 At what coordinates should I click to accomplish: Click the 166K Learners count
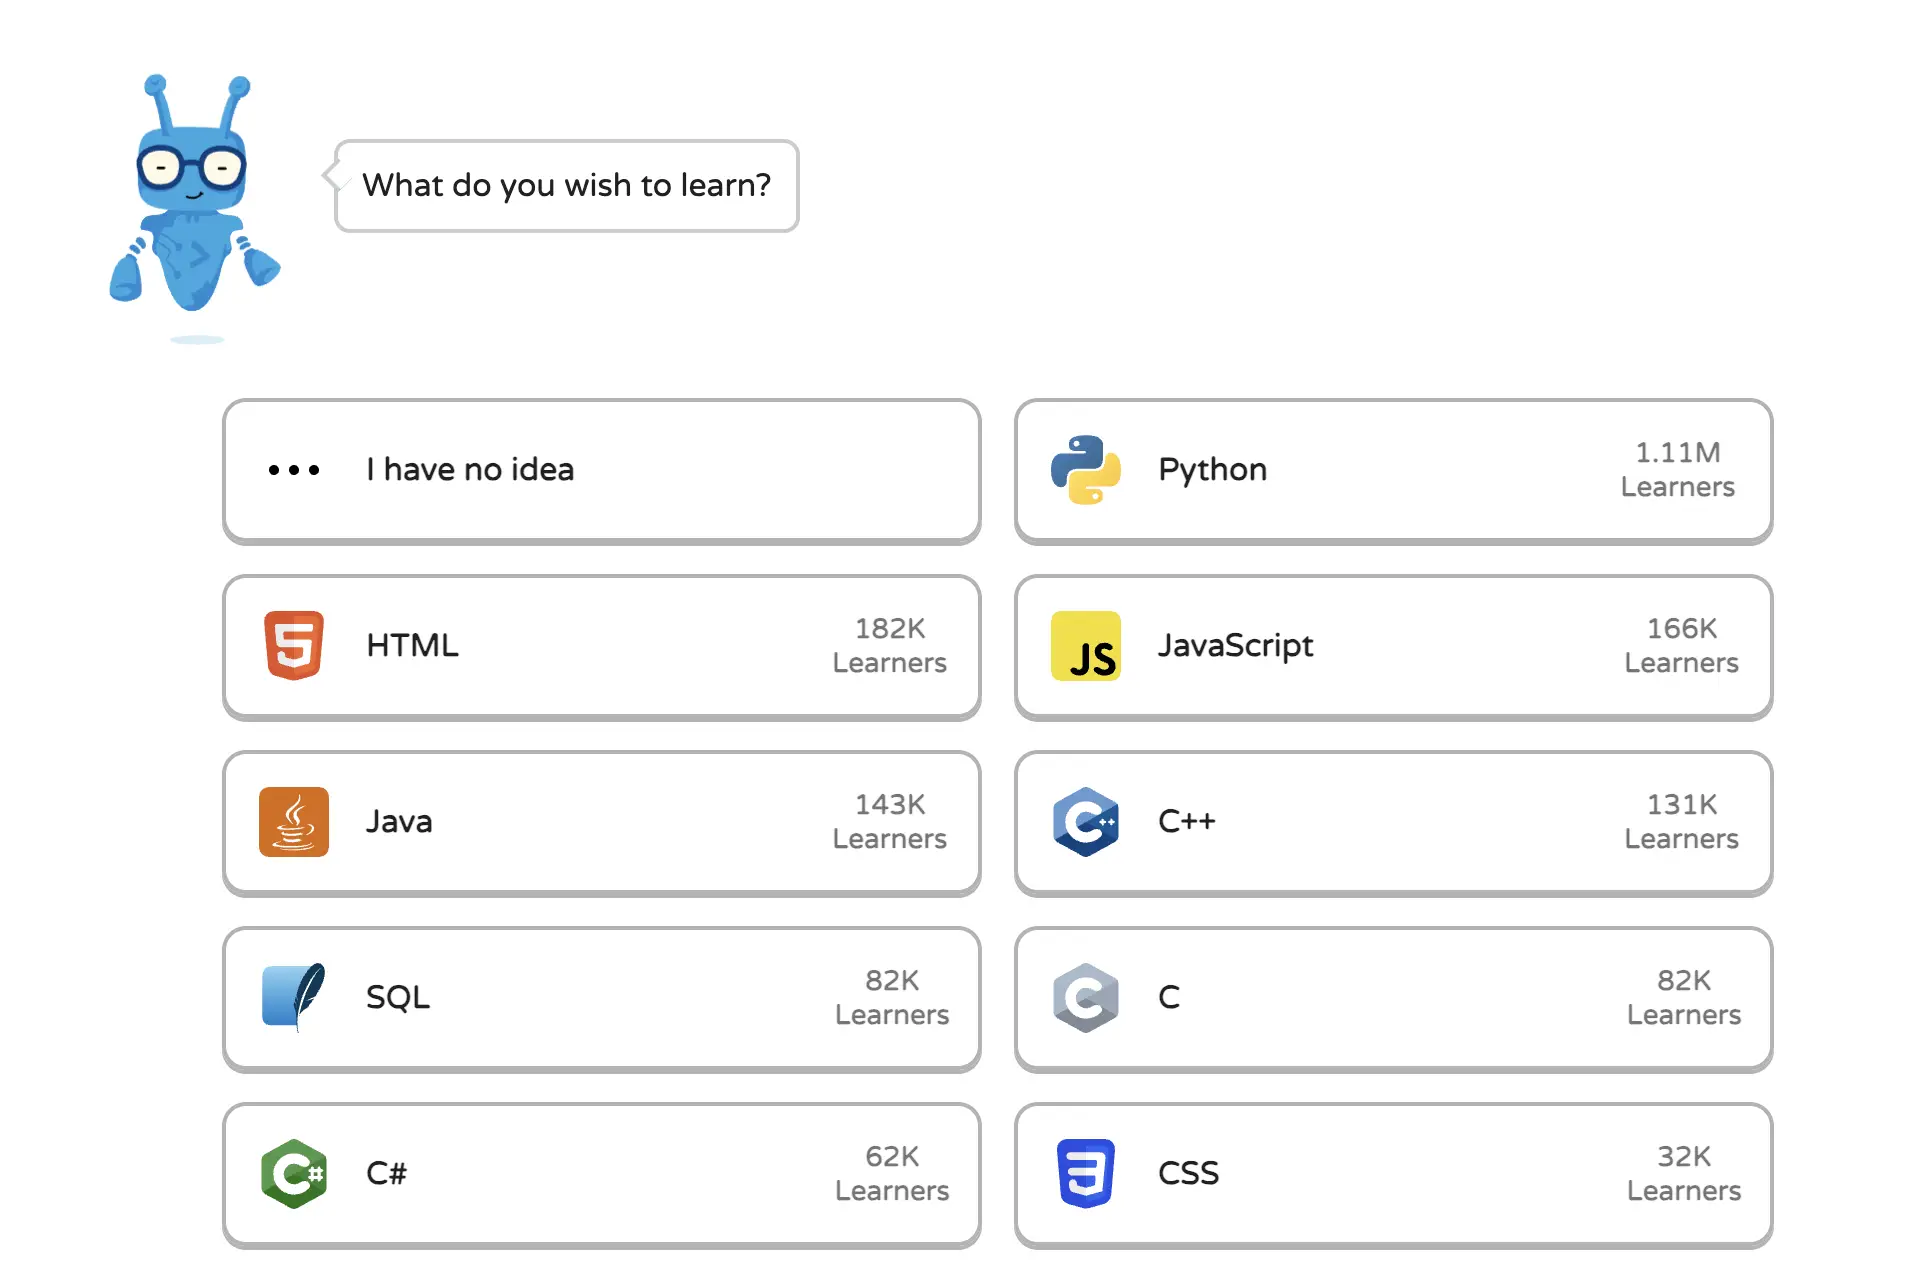1682,646
